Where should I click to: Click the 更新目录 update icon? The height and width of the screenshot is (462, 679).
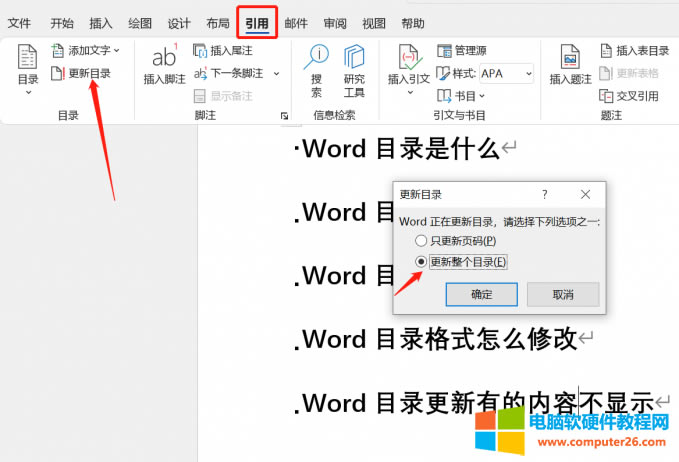pyautogui.click(x=57, y=73)
